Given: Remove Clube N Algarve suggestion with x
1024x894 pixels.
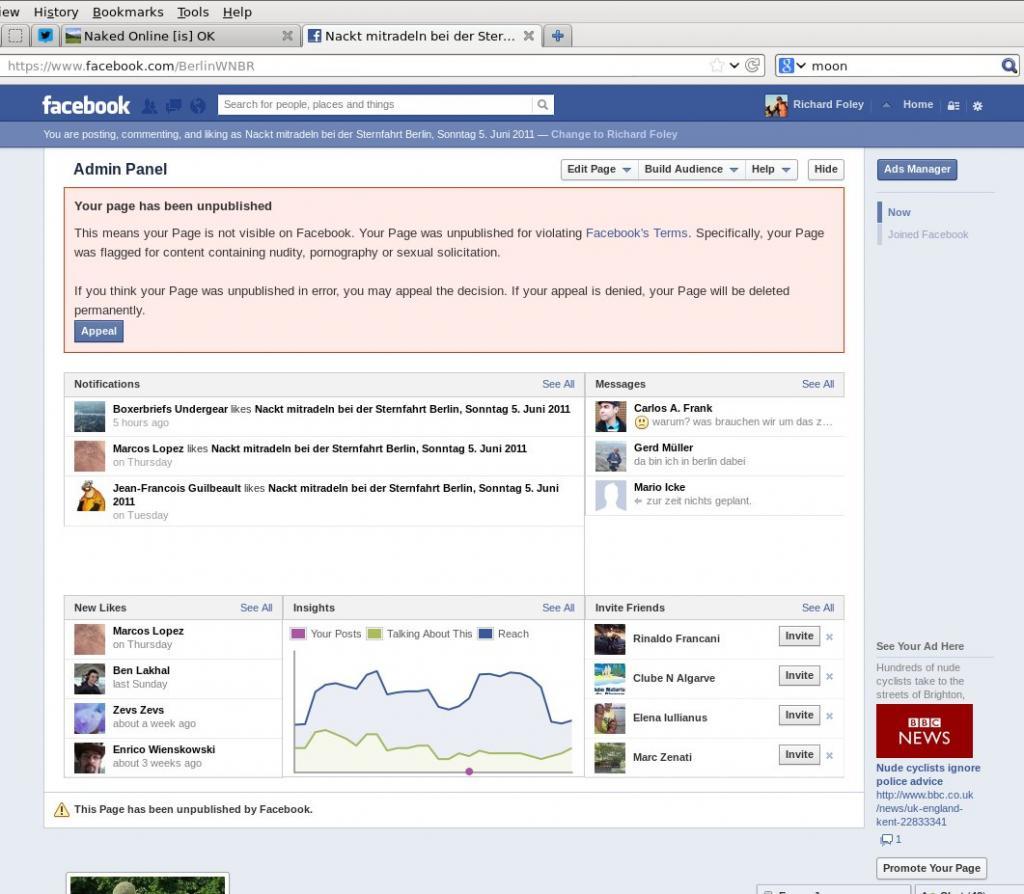Looking at the screenshot, I should pos(829,677).
